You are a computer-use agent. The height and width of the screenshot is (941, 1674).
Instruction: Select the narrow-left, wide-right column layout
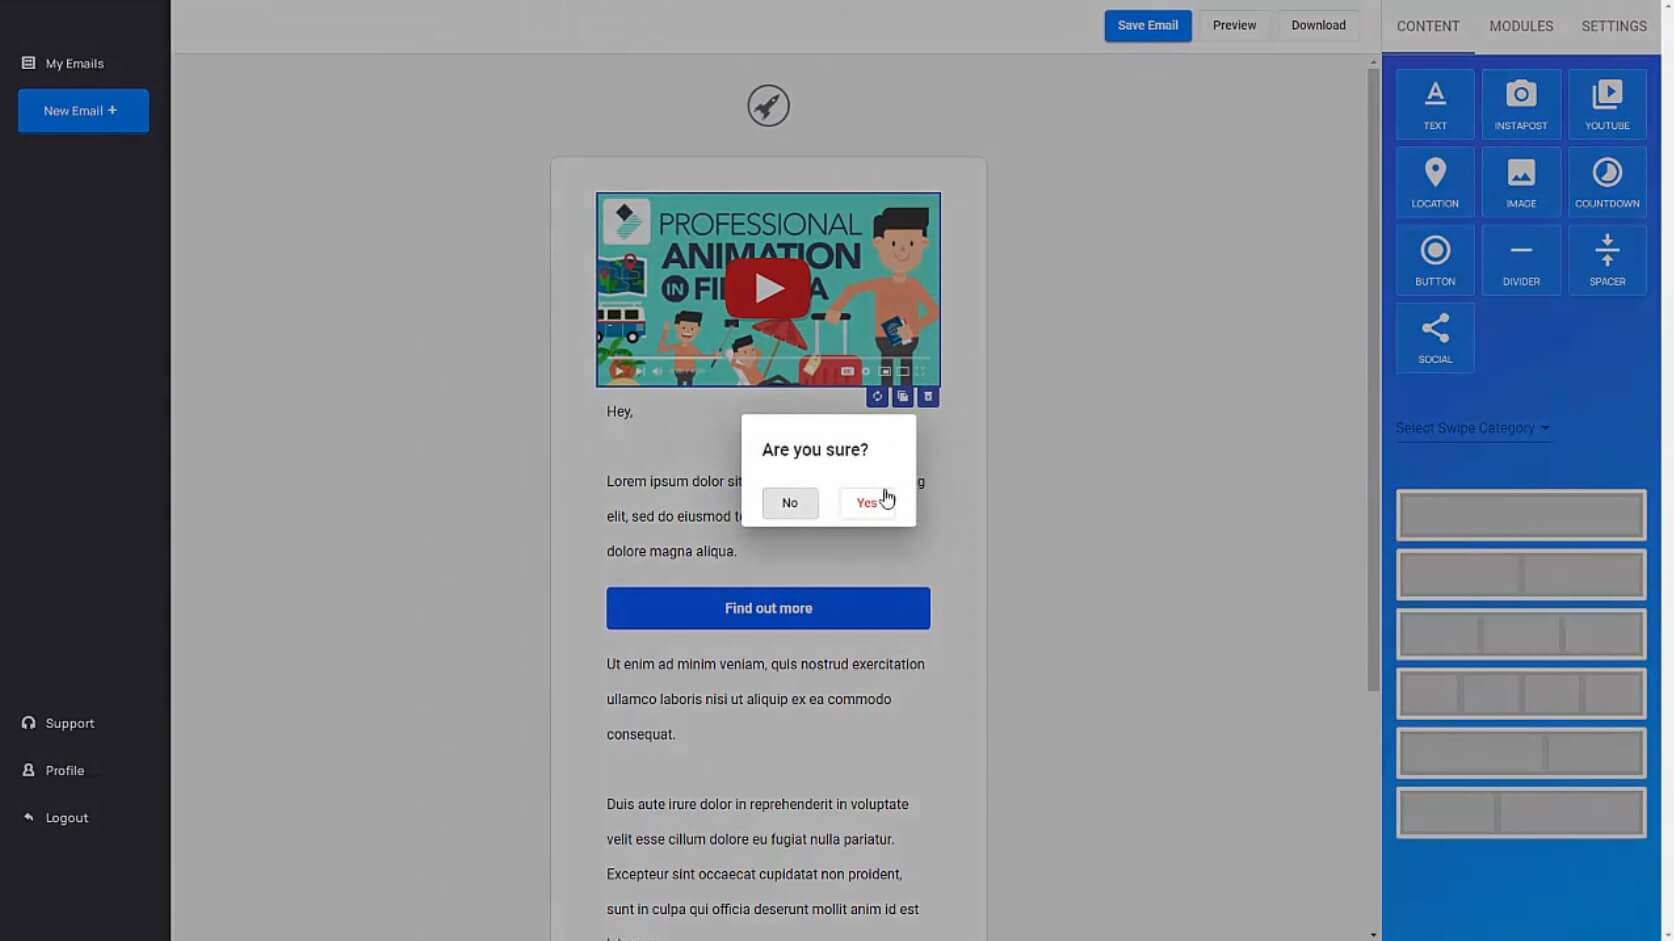1521,813
